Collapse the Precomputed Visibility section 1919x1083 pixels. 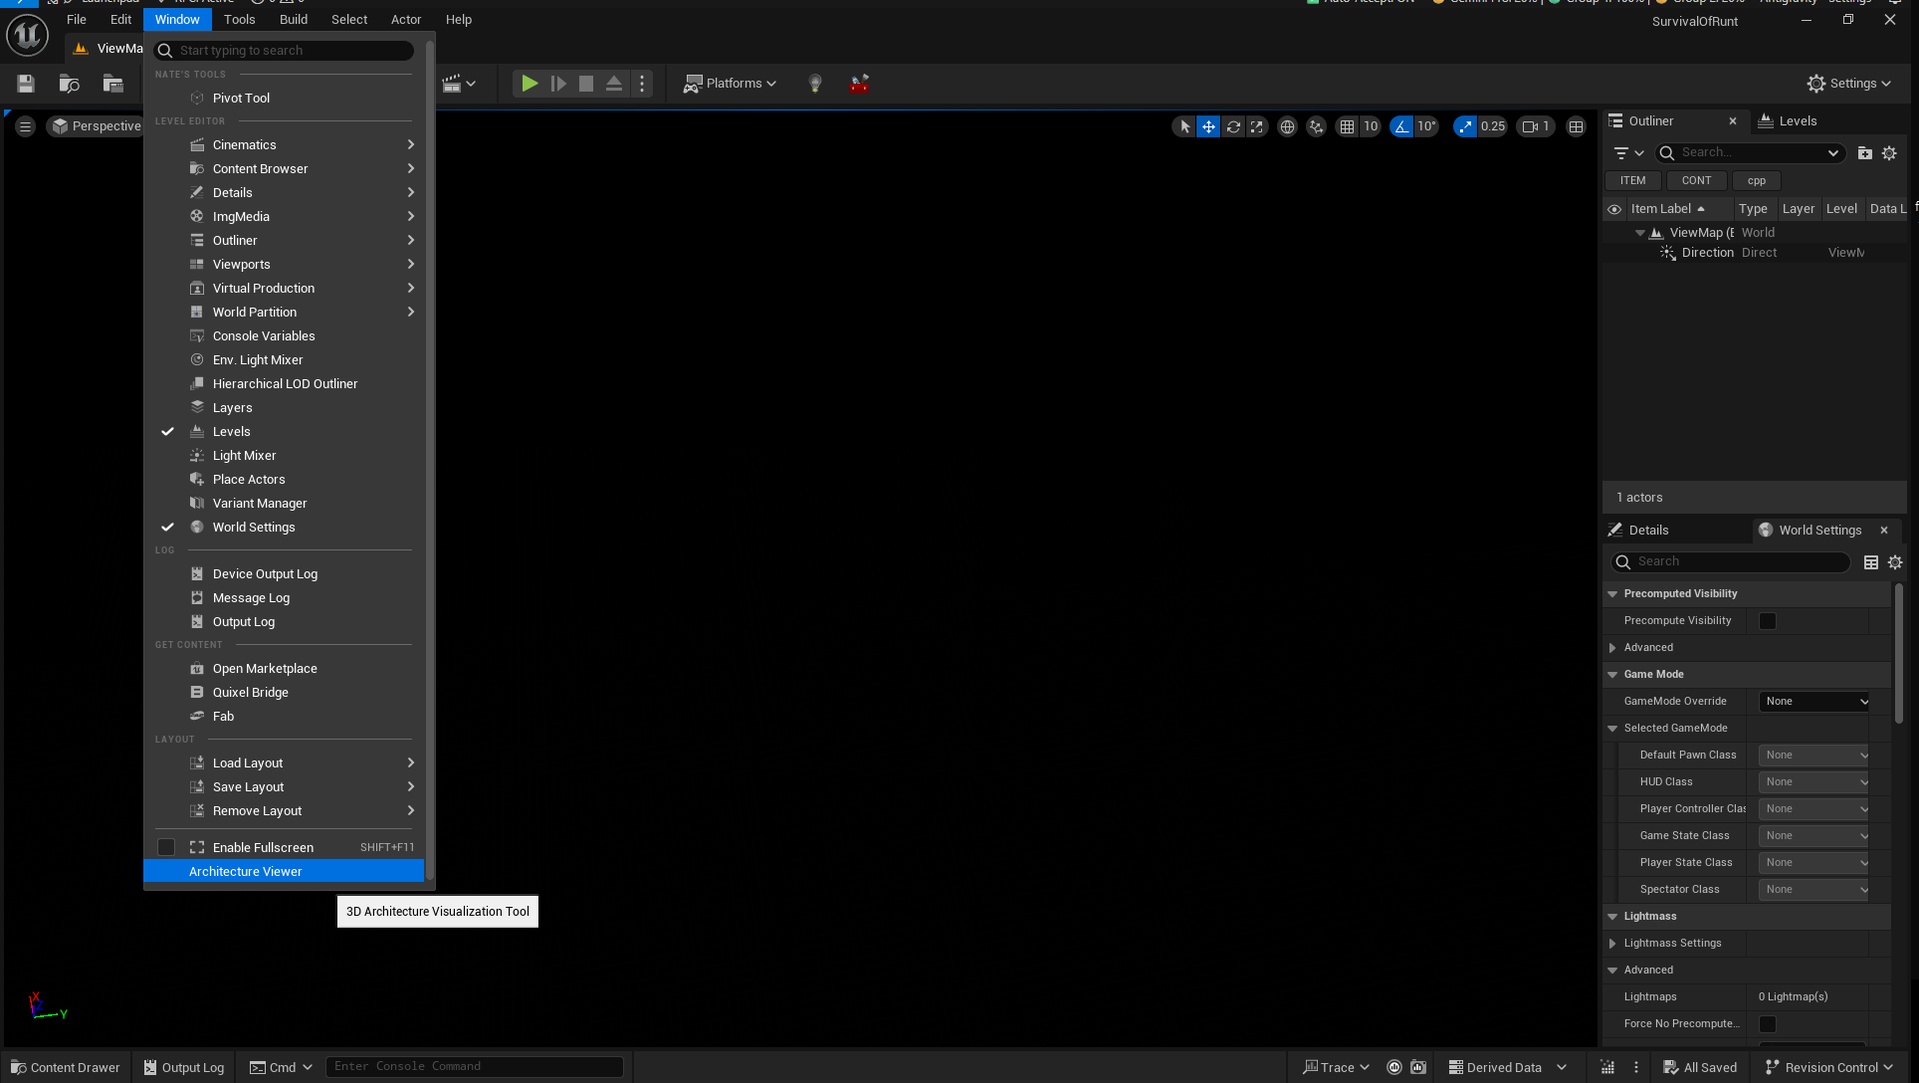coord(1612,594)
